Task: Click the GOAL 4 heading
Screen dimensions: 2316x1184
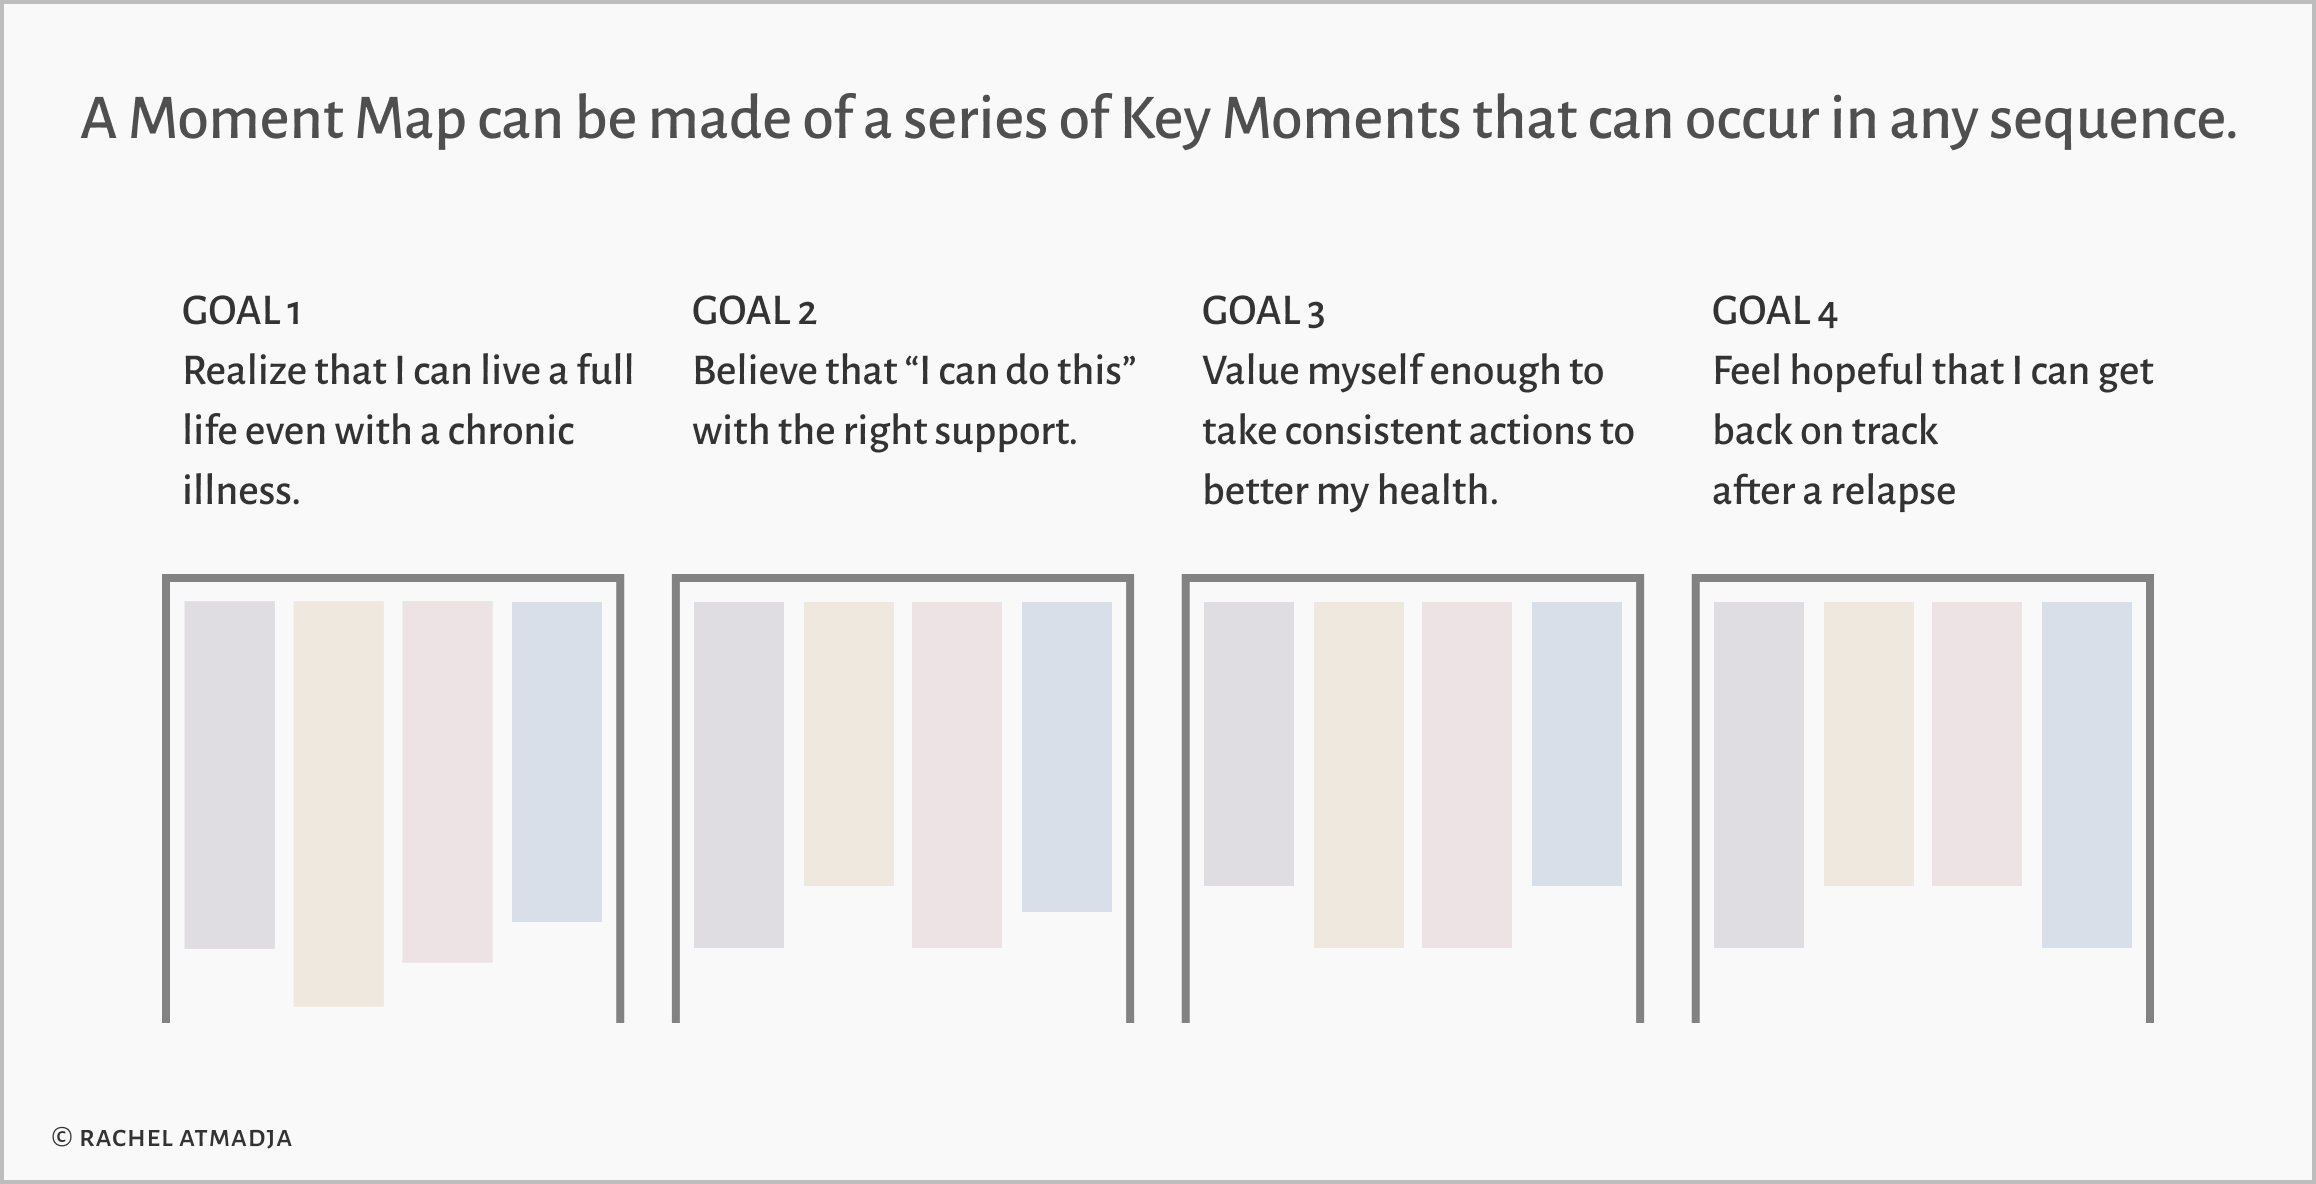Action: tap(1774, 311)
